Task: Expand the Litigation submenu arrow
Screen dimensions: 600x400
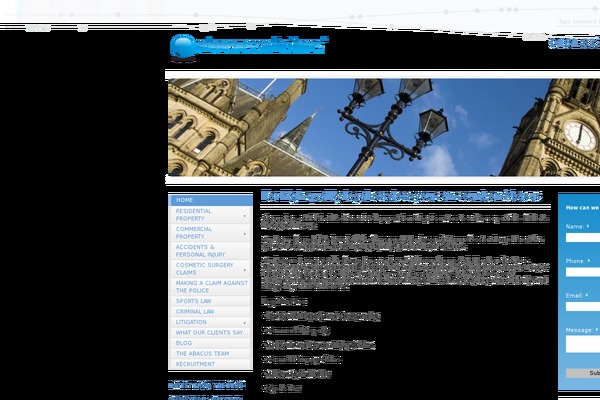Action: pos(245,323)
